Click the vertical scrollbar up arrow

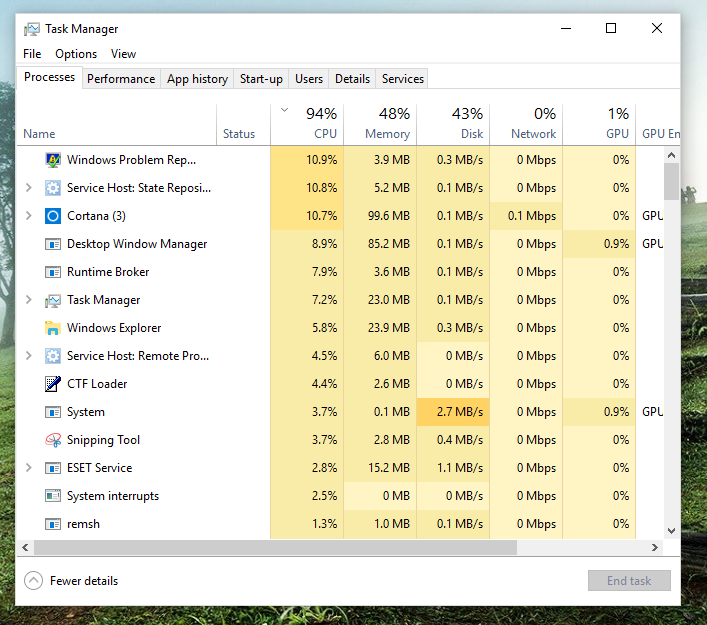click(x=671, y=155)
